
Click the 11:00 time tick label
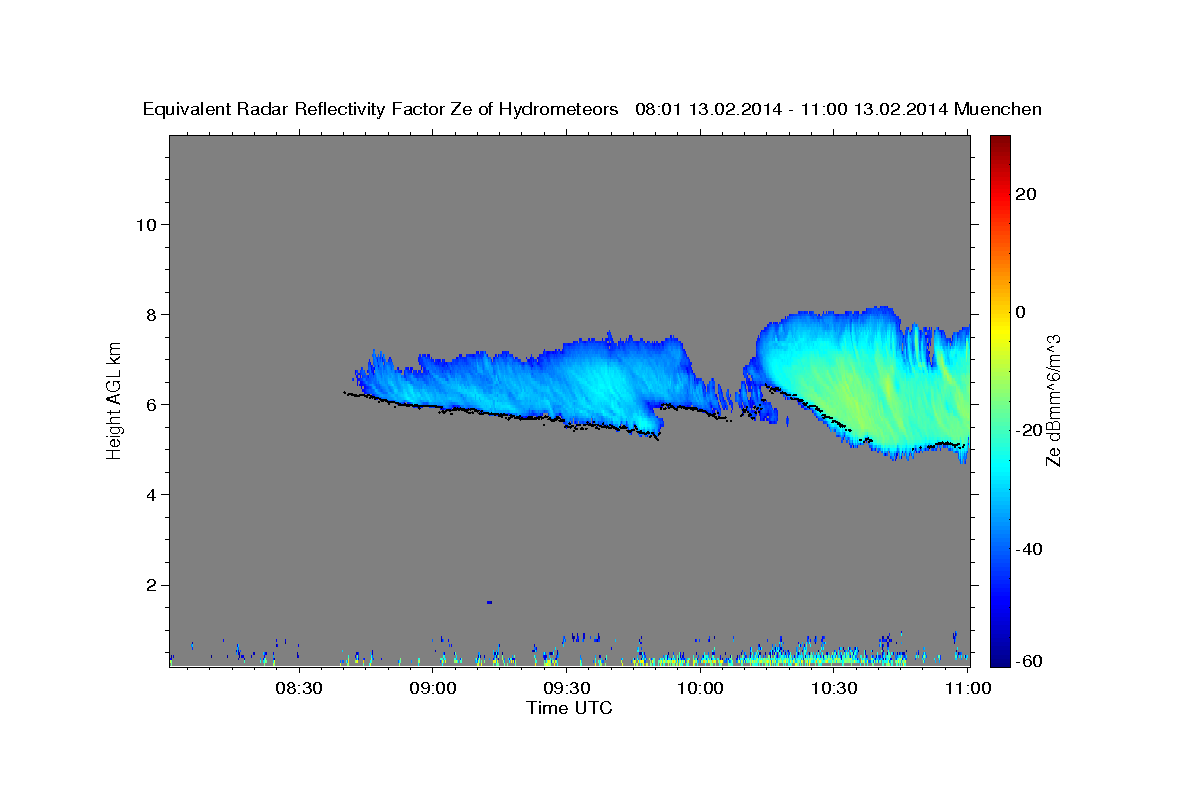(x=967, y=688)
